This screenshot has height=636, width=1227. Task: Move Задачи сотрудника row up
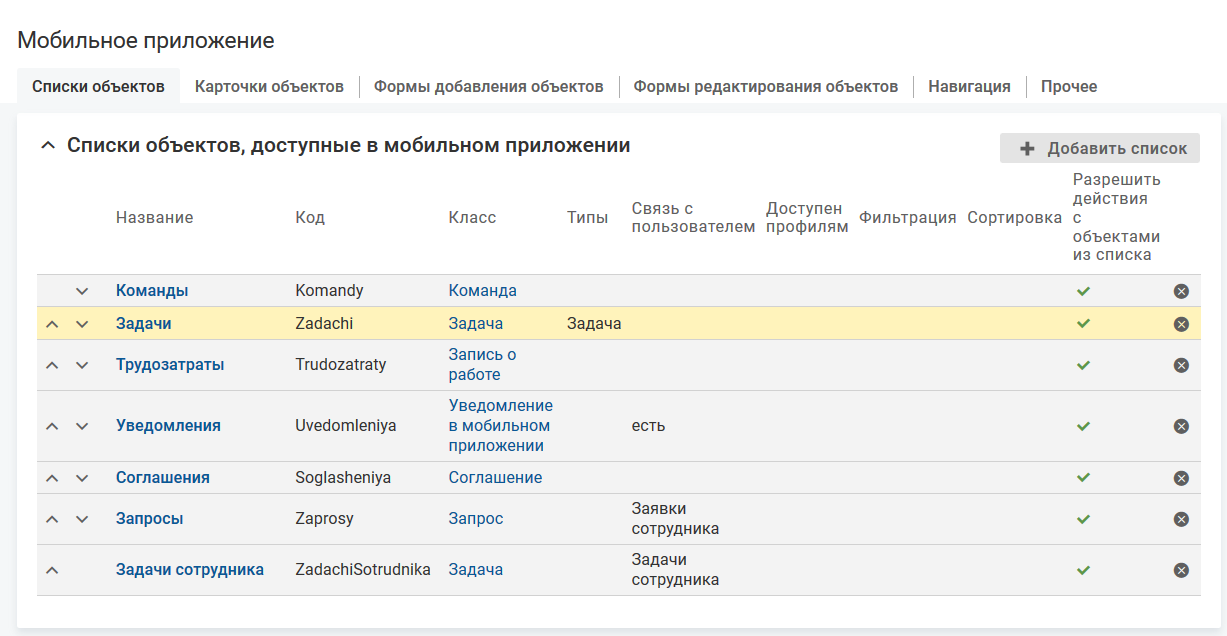click(53, 570)
